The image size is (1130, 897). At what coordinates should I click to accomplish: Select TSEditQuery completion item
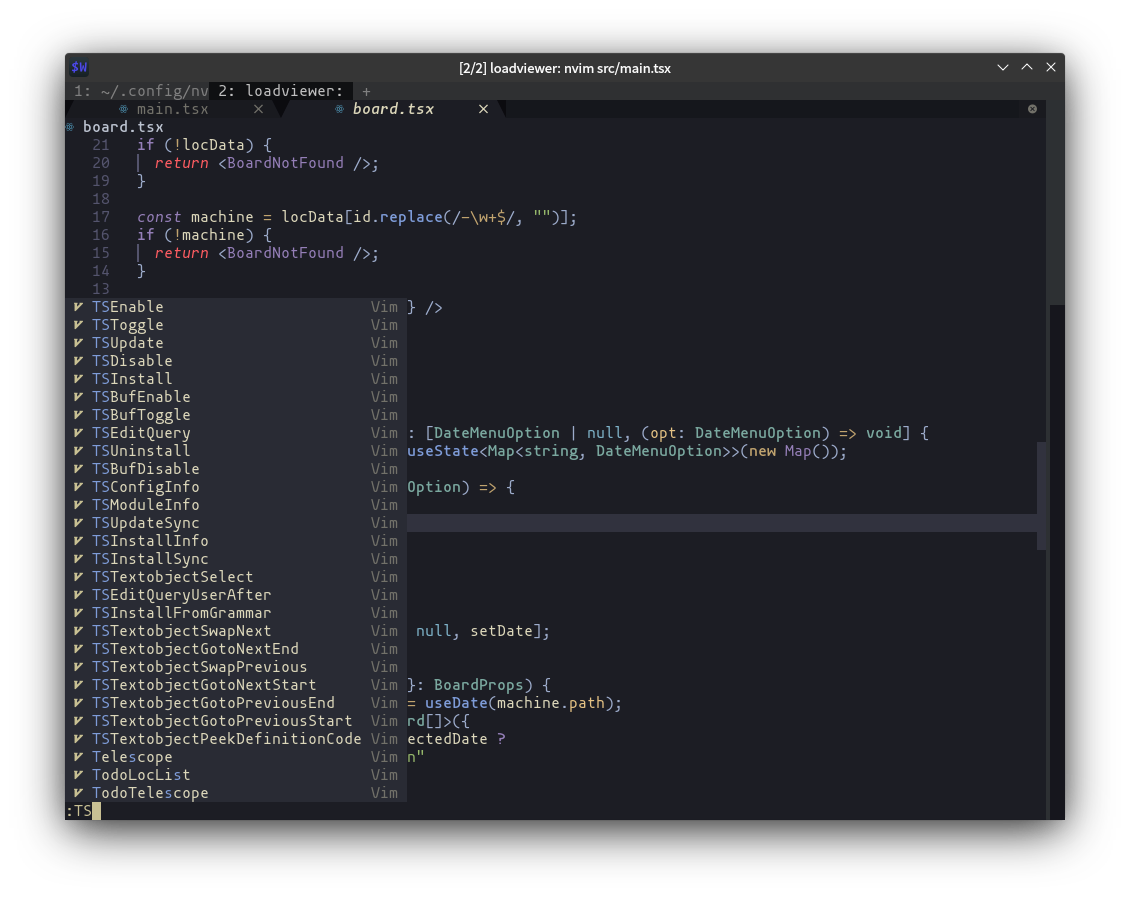point(236,433)
